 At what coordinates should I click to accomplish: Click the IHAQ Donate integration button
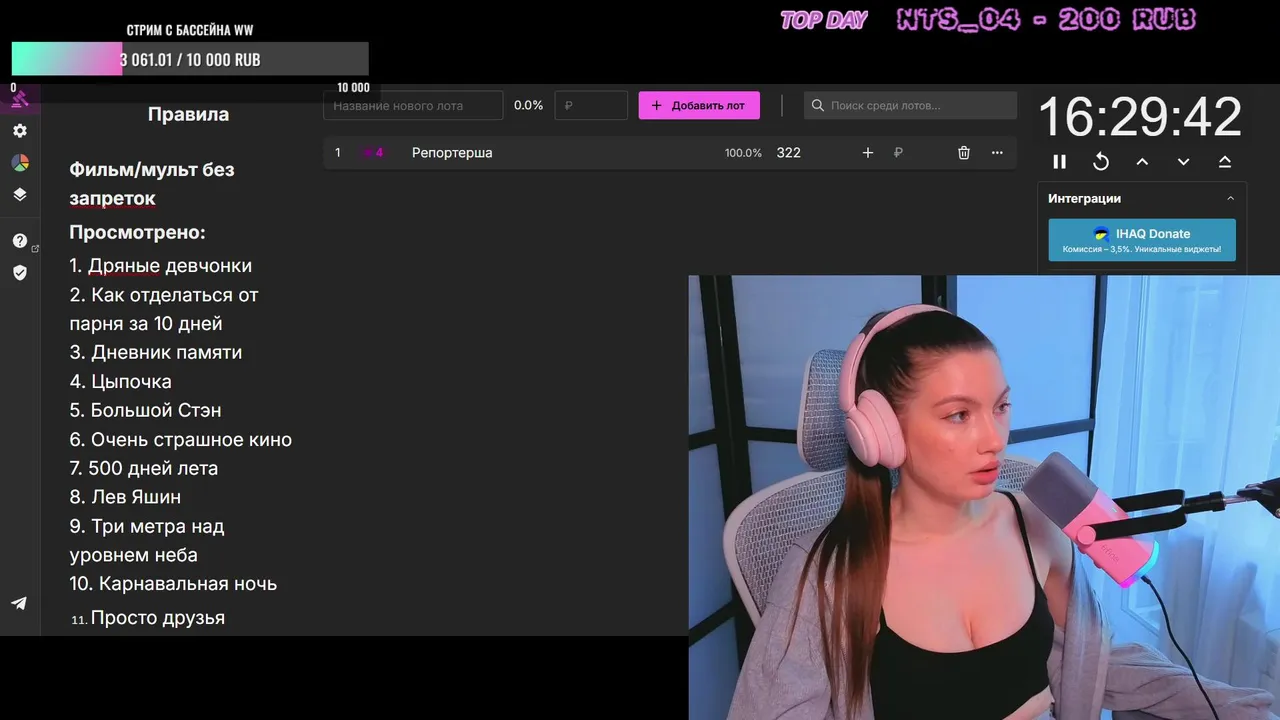click(1142, 240)
